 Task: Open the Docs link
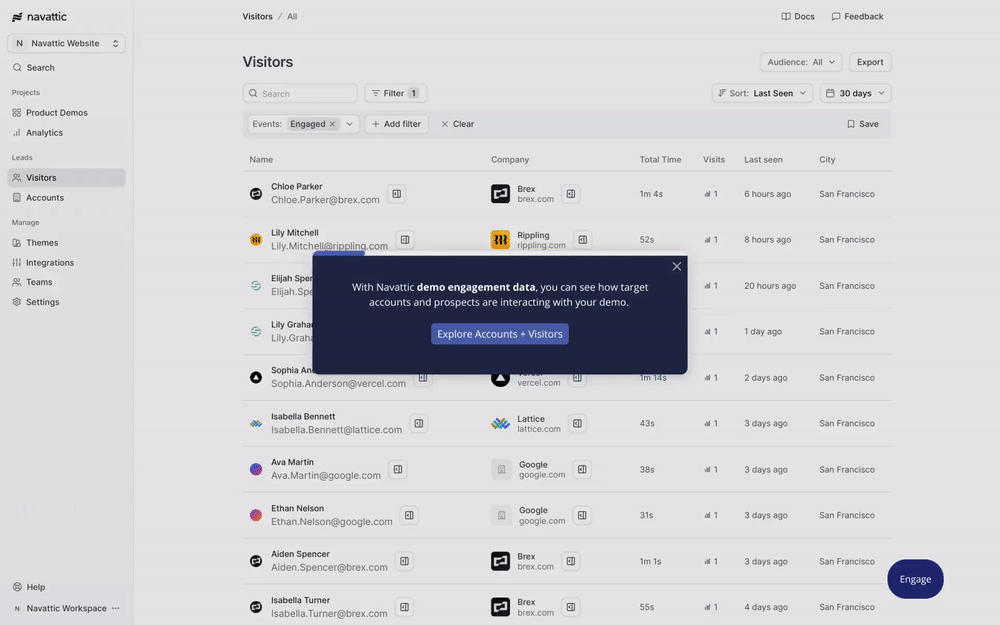point(798,17)
